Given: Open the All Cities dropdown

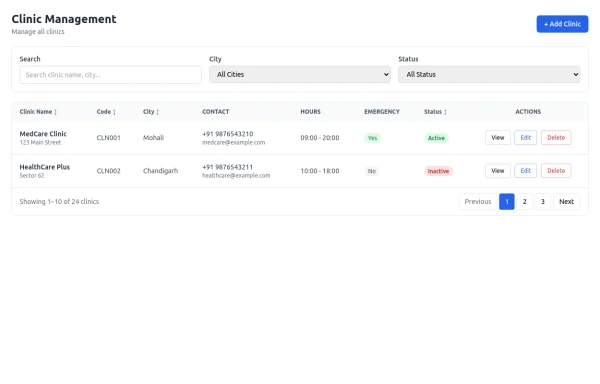Looking at the screenshot, I should (x=300, y=74).
